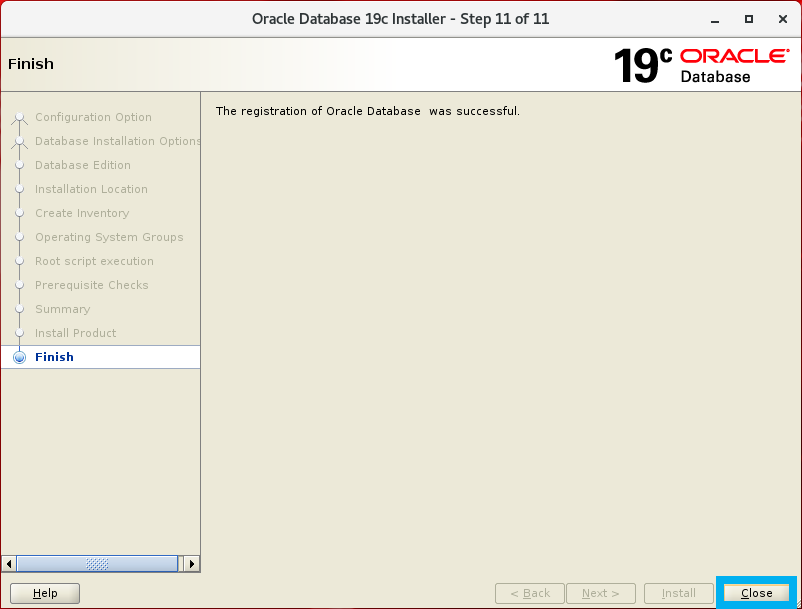
Task: Open the Help button
Action: pyautogui.click(x=45, y=593)
